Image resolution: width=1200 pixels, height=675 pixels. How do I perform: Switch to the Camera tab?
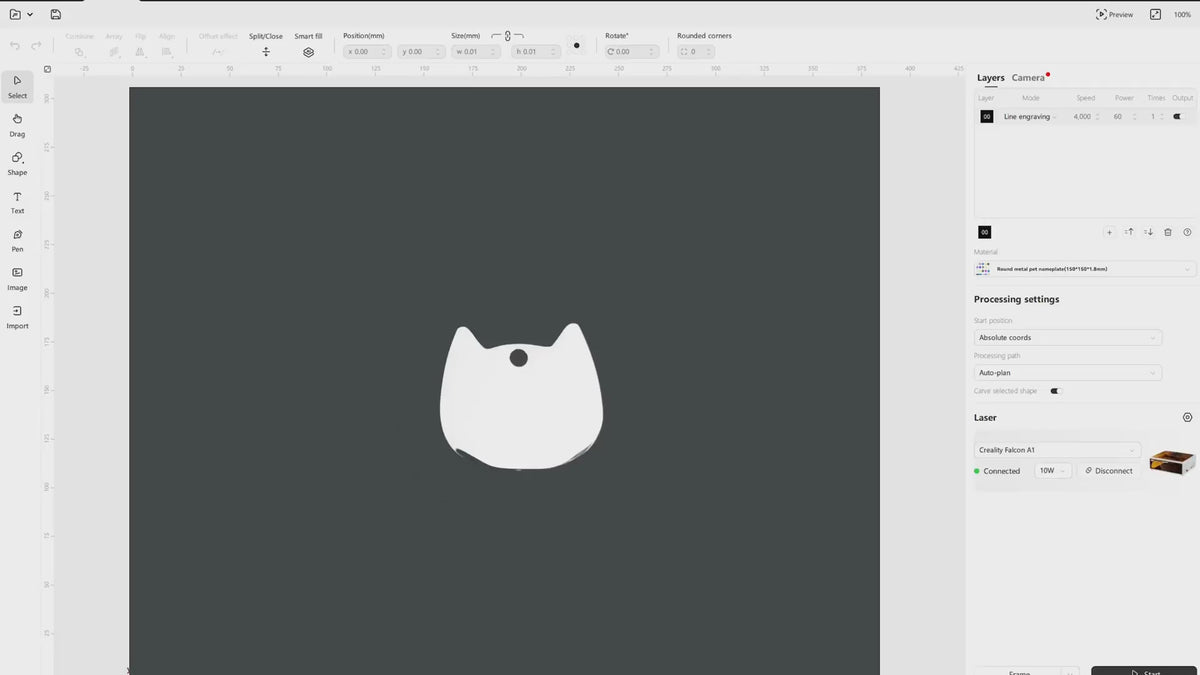point(1027,78)
